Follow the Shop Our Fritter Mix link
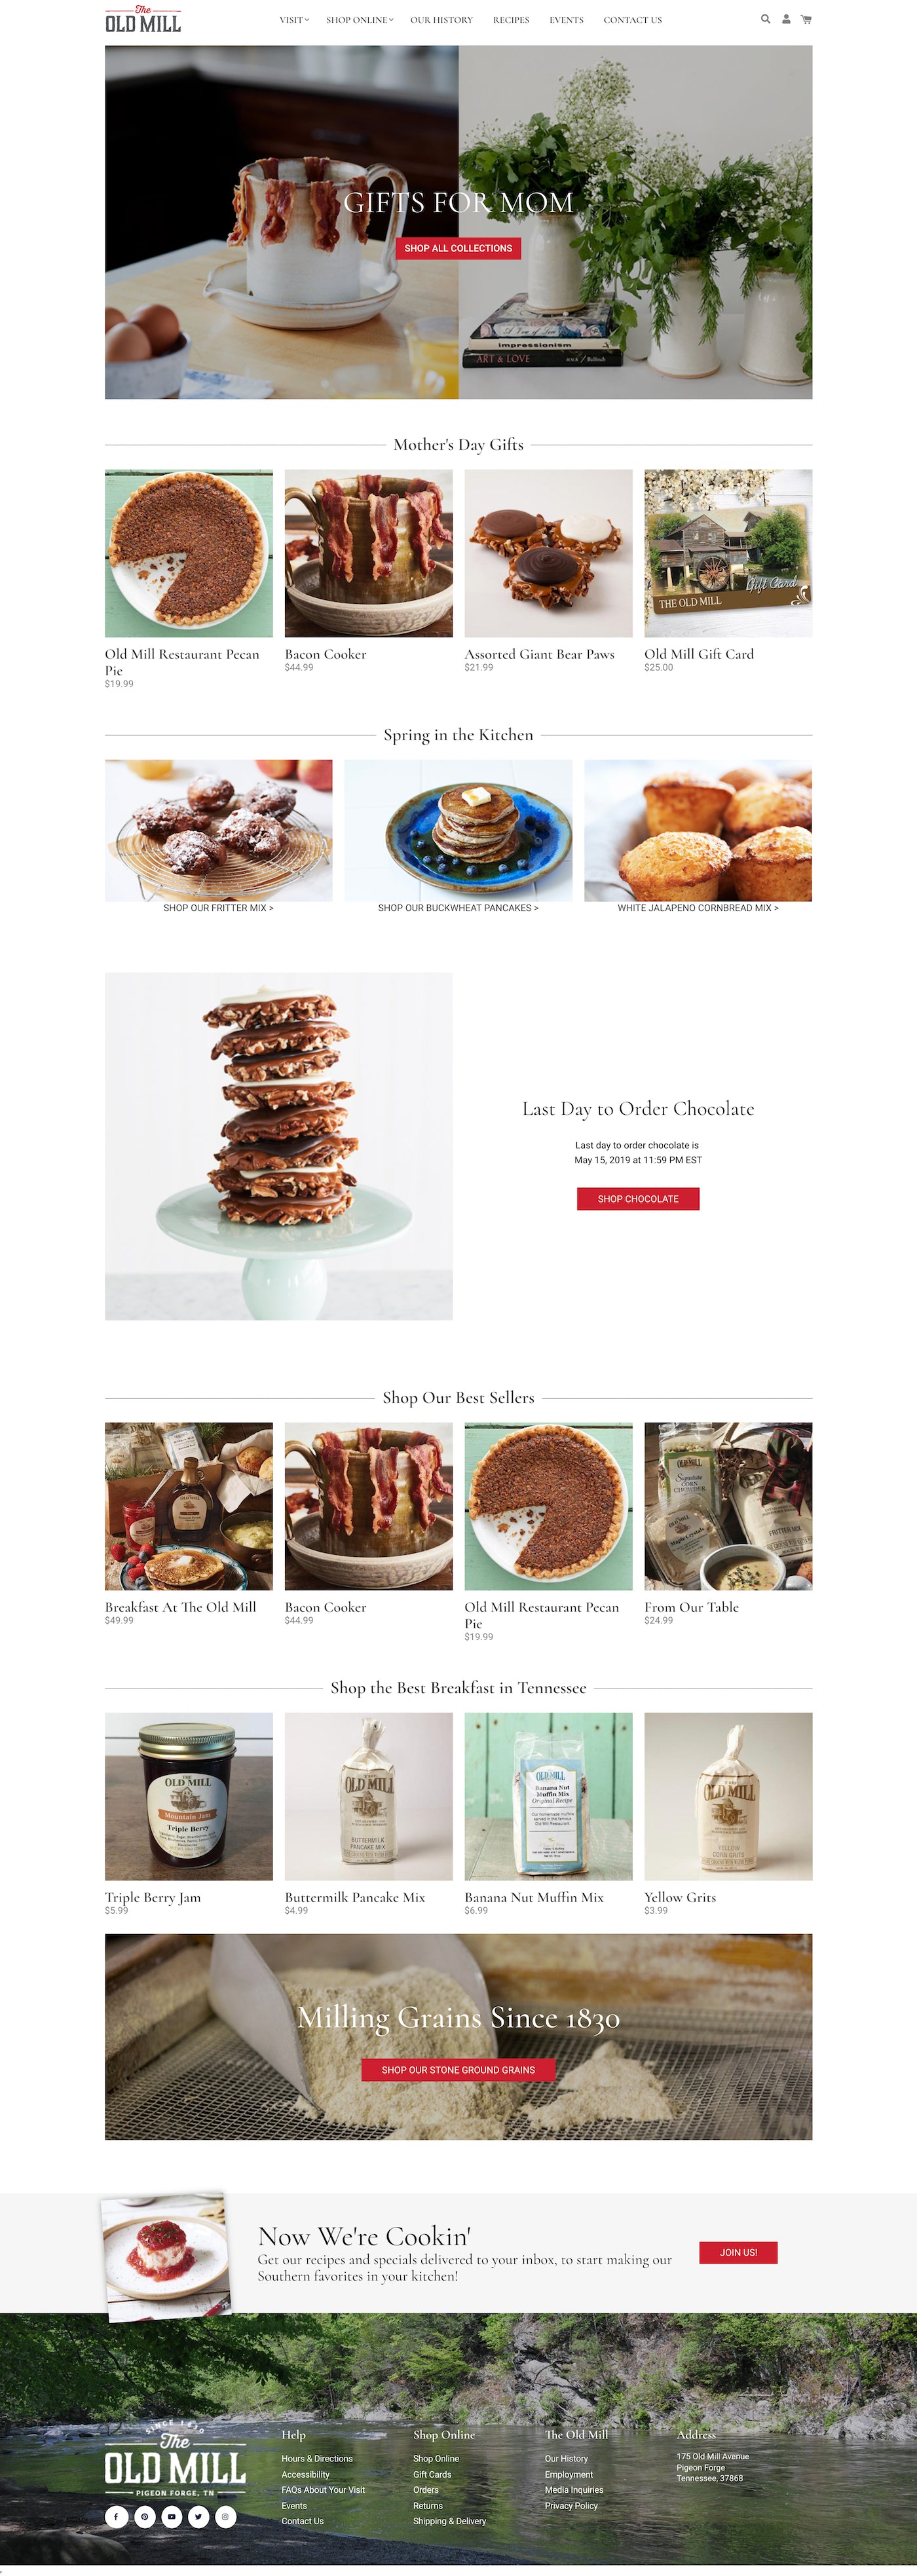Image resolution: width=917 pixels, height=2576 pixels. click(218, 908)
